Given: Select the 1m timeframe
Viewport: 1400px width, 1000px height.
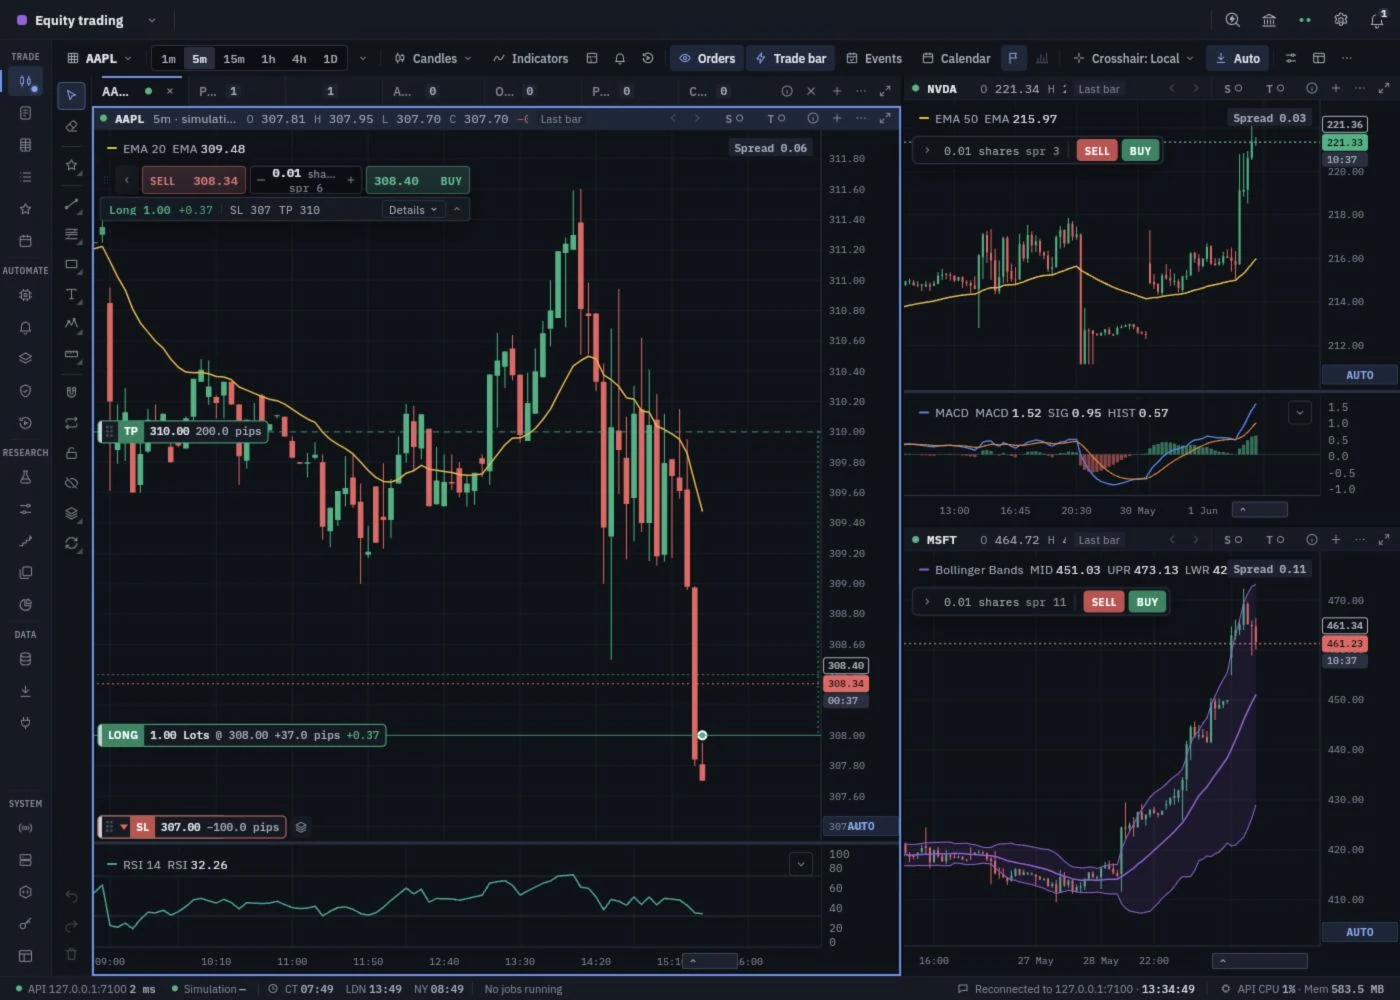Looking at the screenshot, I should coord(168,59).
